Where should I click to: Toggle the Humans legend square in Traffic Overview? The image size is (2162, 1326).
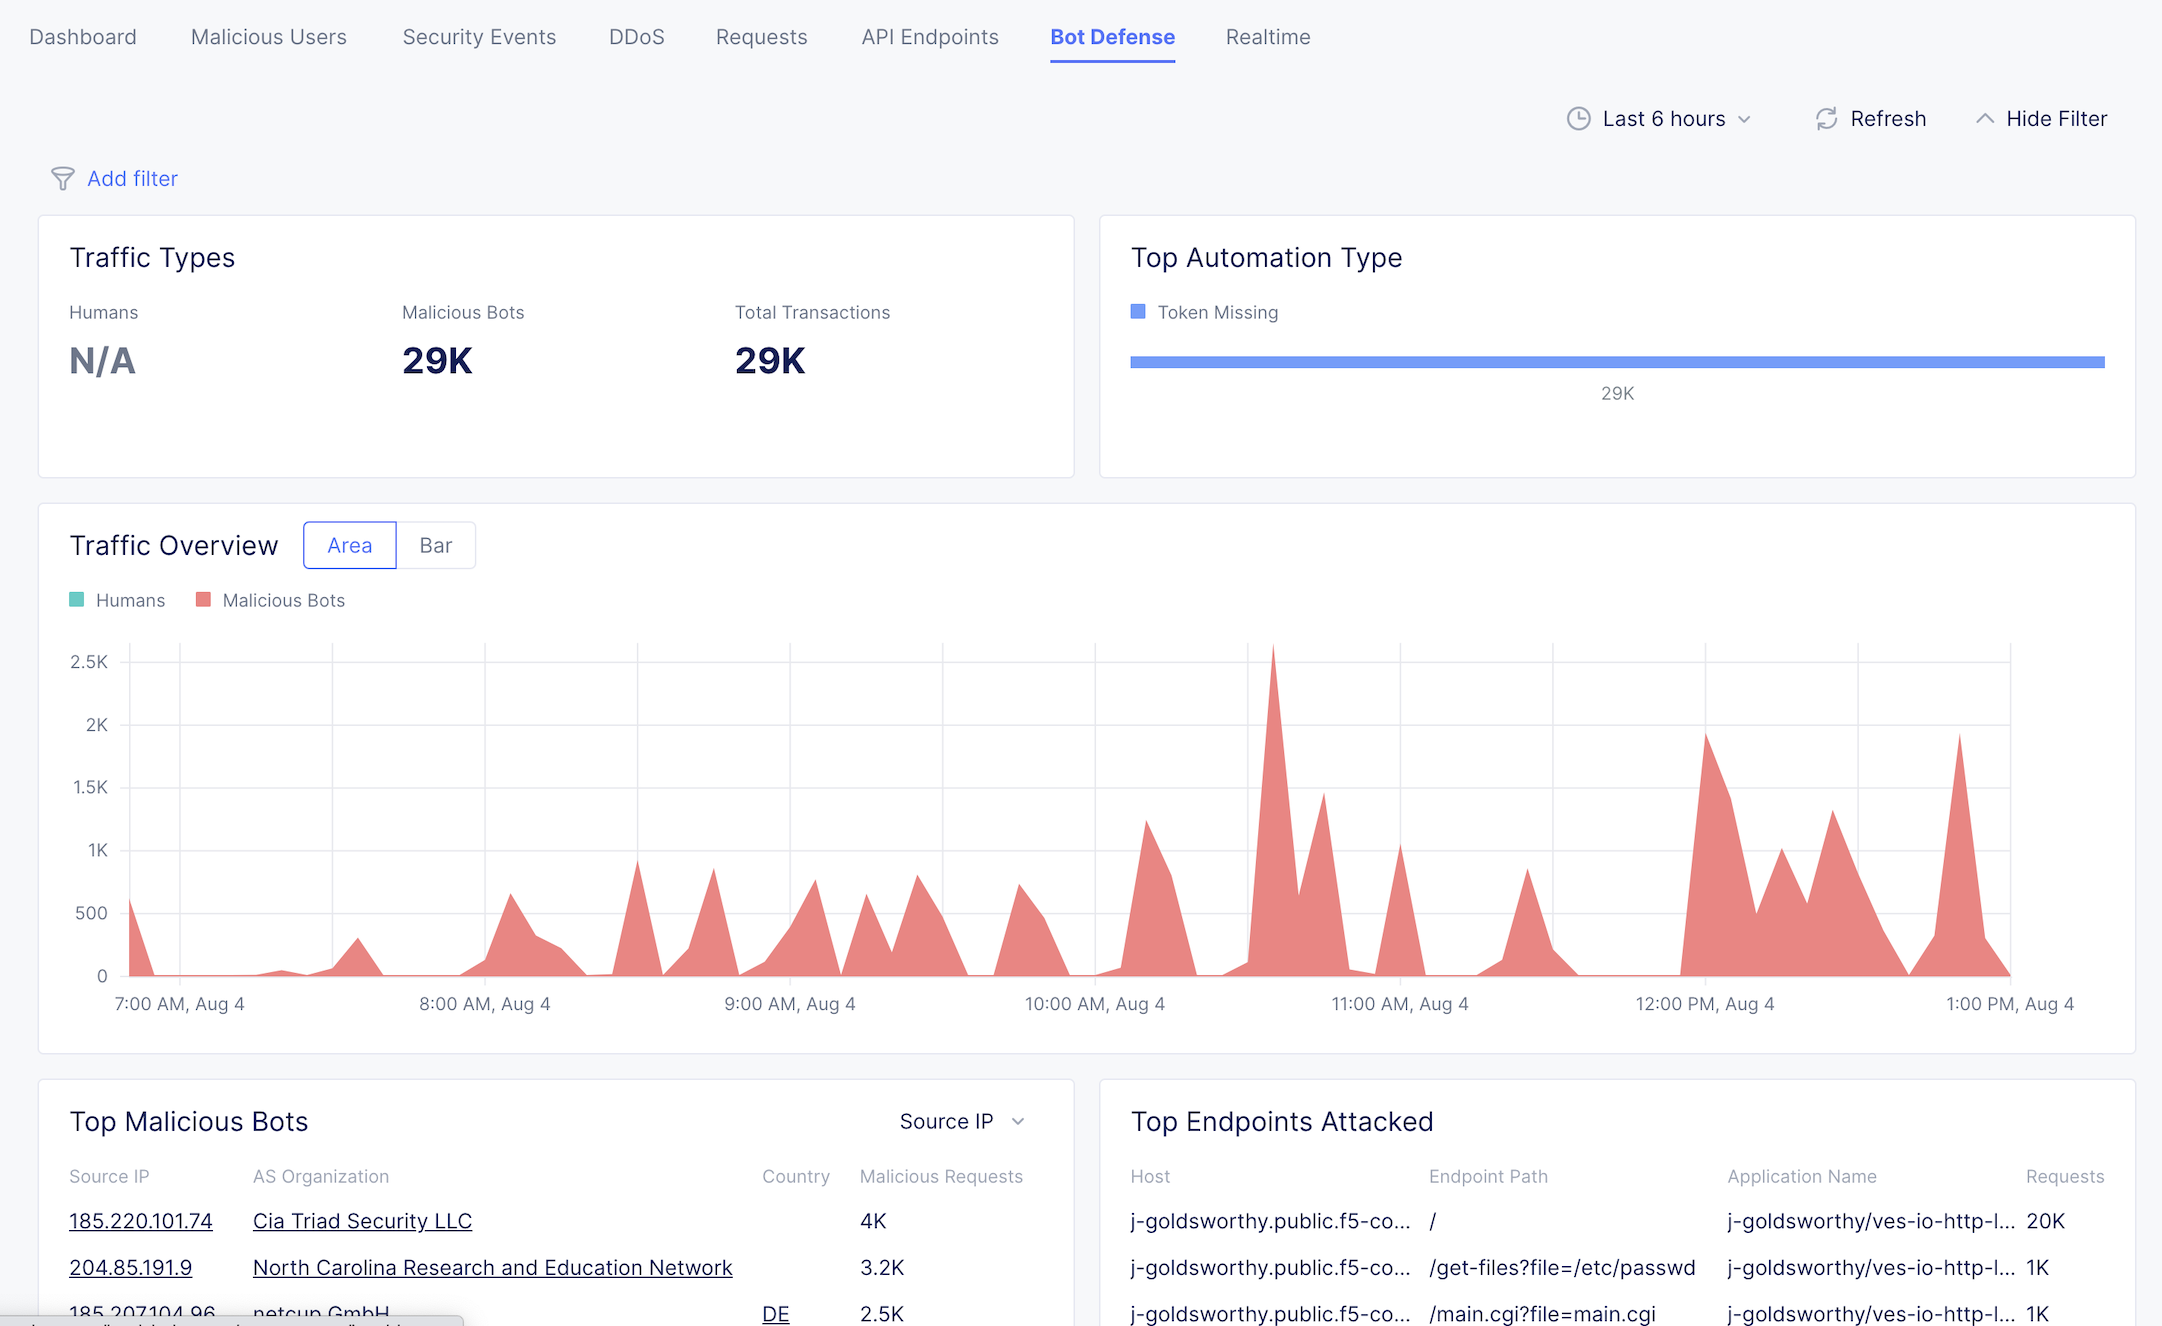pos(77,600)
